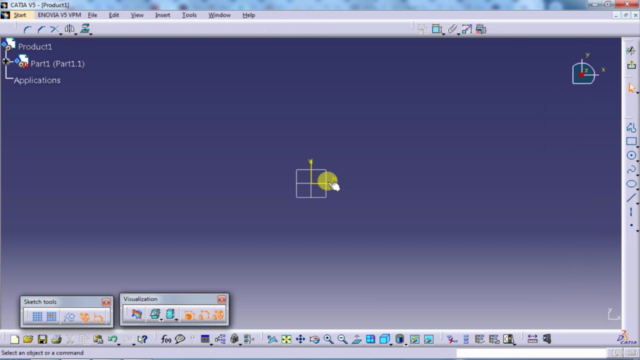The image size is (640, 360).
Task: Click the view compass at top right
Action: (584, 72)
